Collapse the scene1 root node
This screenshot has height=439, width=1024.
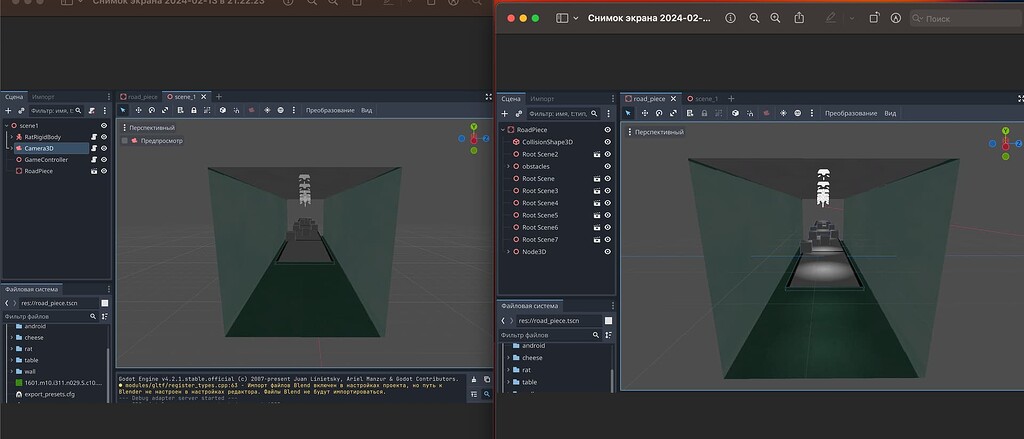tap(7, 125)
